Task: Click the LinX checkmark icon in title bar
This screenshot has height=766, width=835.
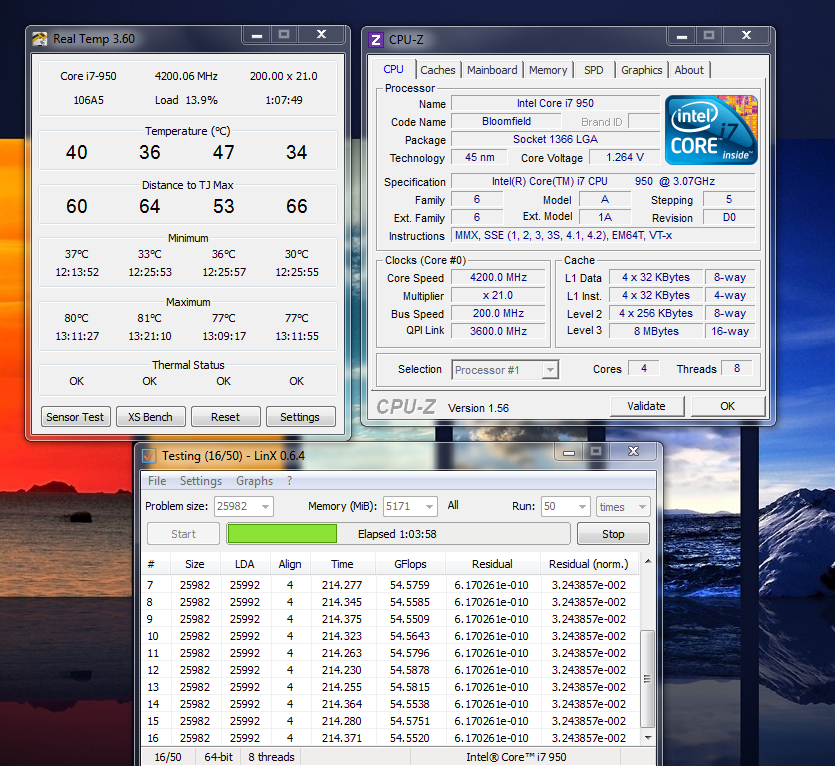Action: [x=149, y=456]
